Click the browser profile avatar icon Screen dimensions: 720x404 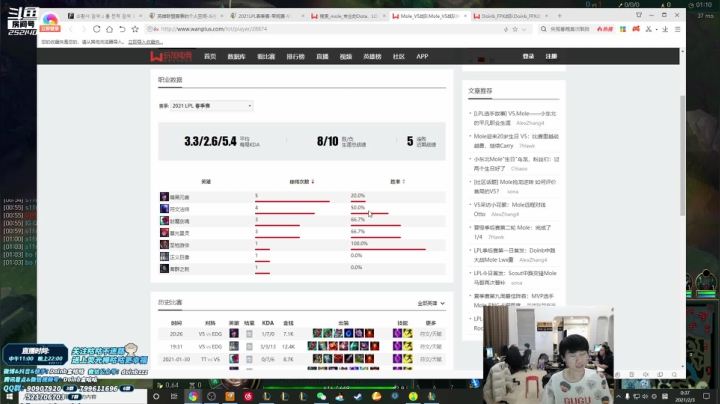coord(50,20)
